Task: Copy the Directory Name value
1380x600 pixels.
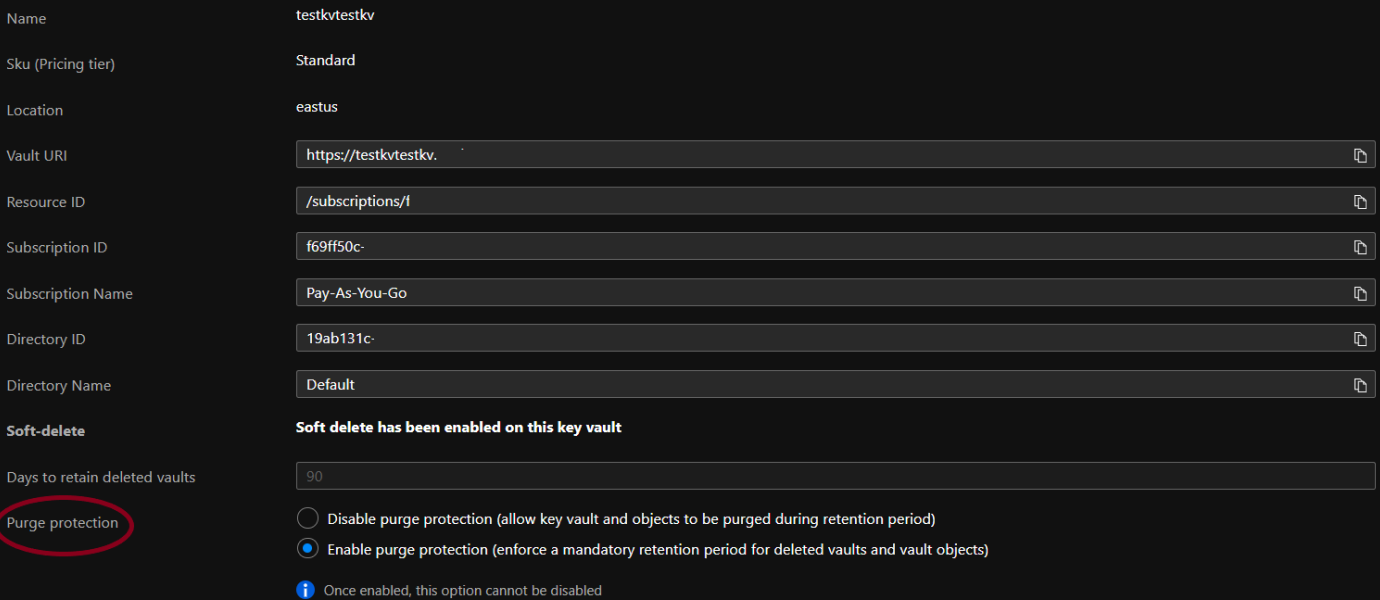Action: click(1360, 385)
